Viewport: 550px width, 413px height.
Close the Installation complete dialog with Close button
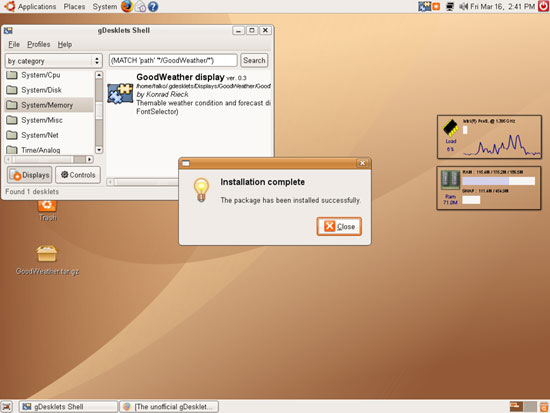coord(339,226)
